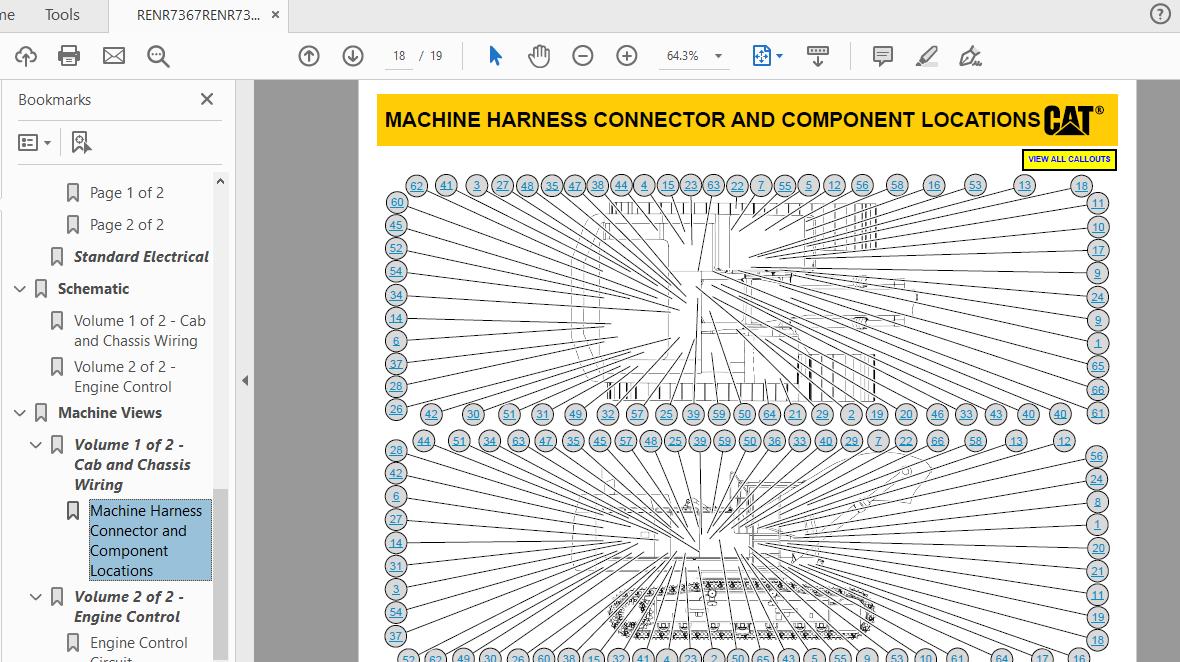Click callout 41 in the top row
Screen dimensions: 1180x662
click(x=446, y=185)
